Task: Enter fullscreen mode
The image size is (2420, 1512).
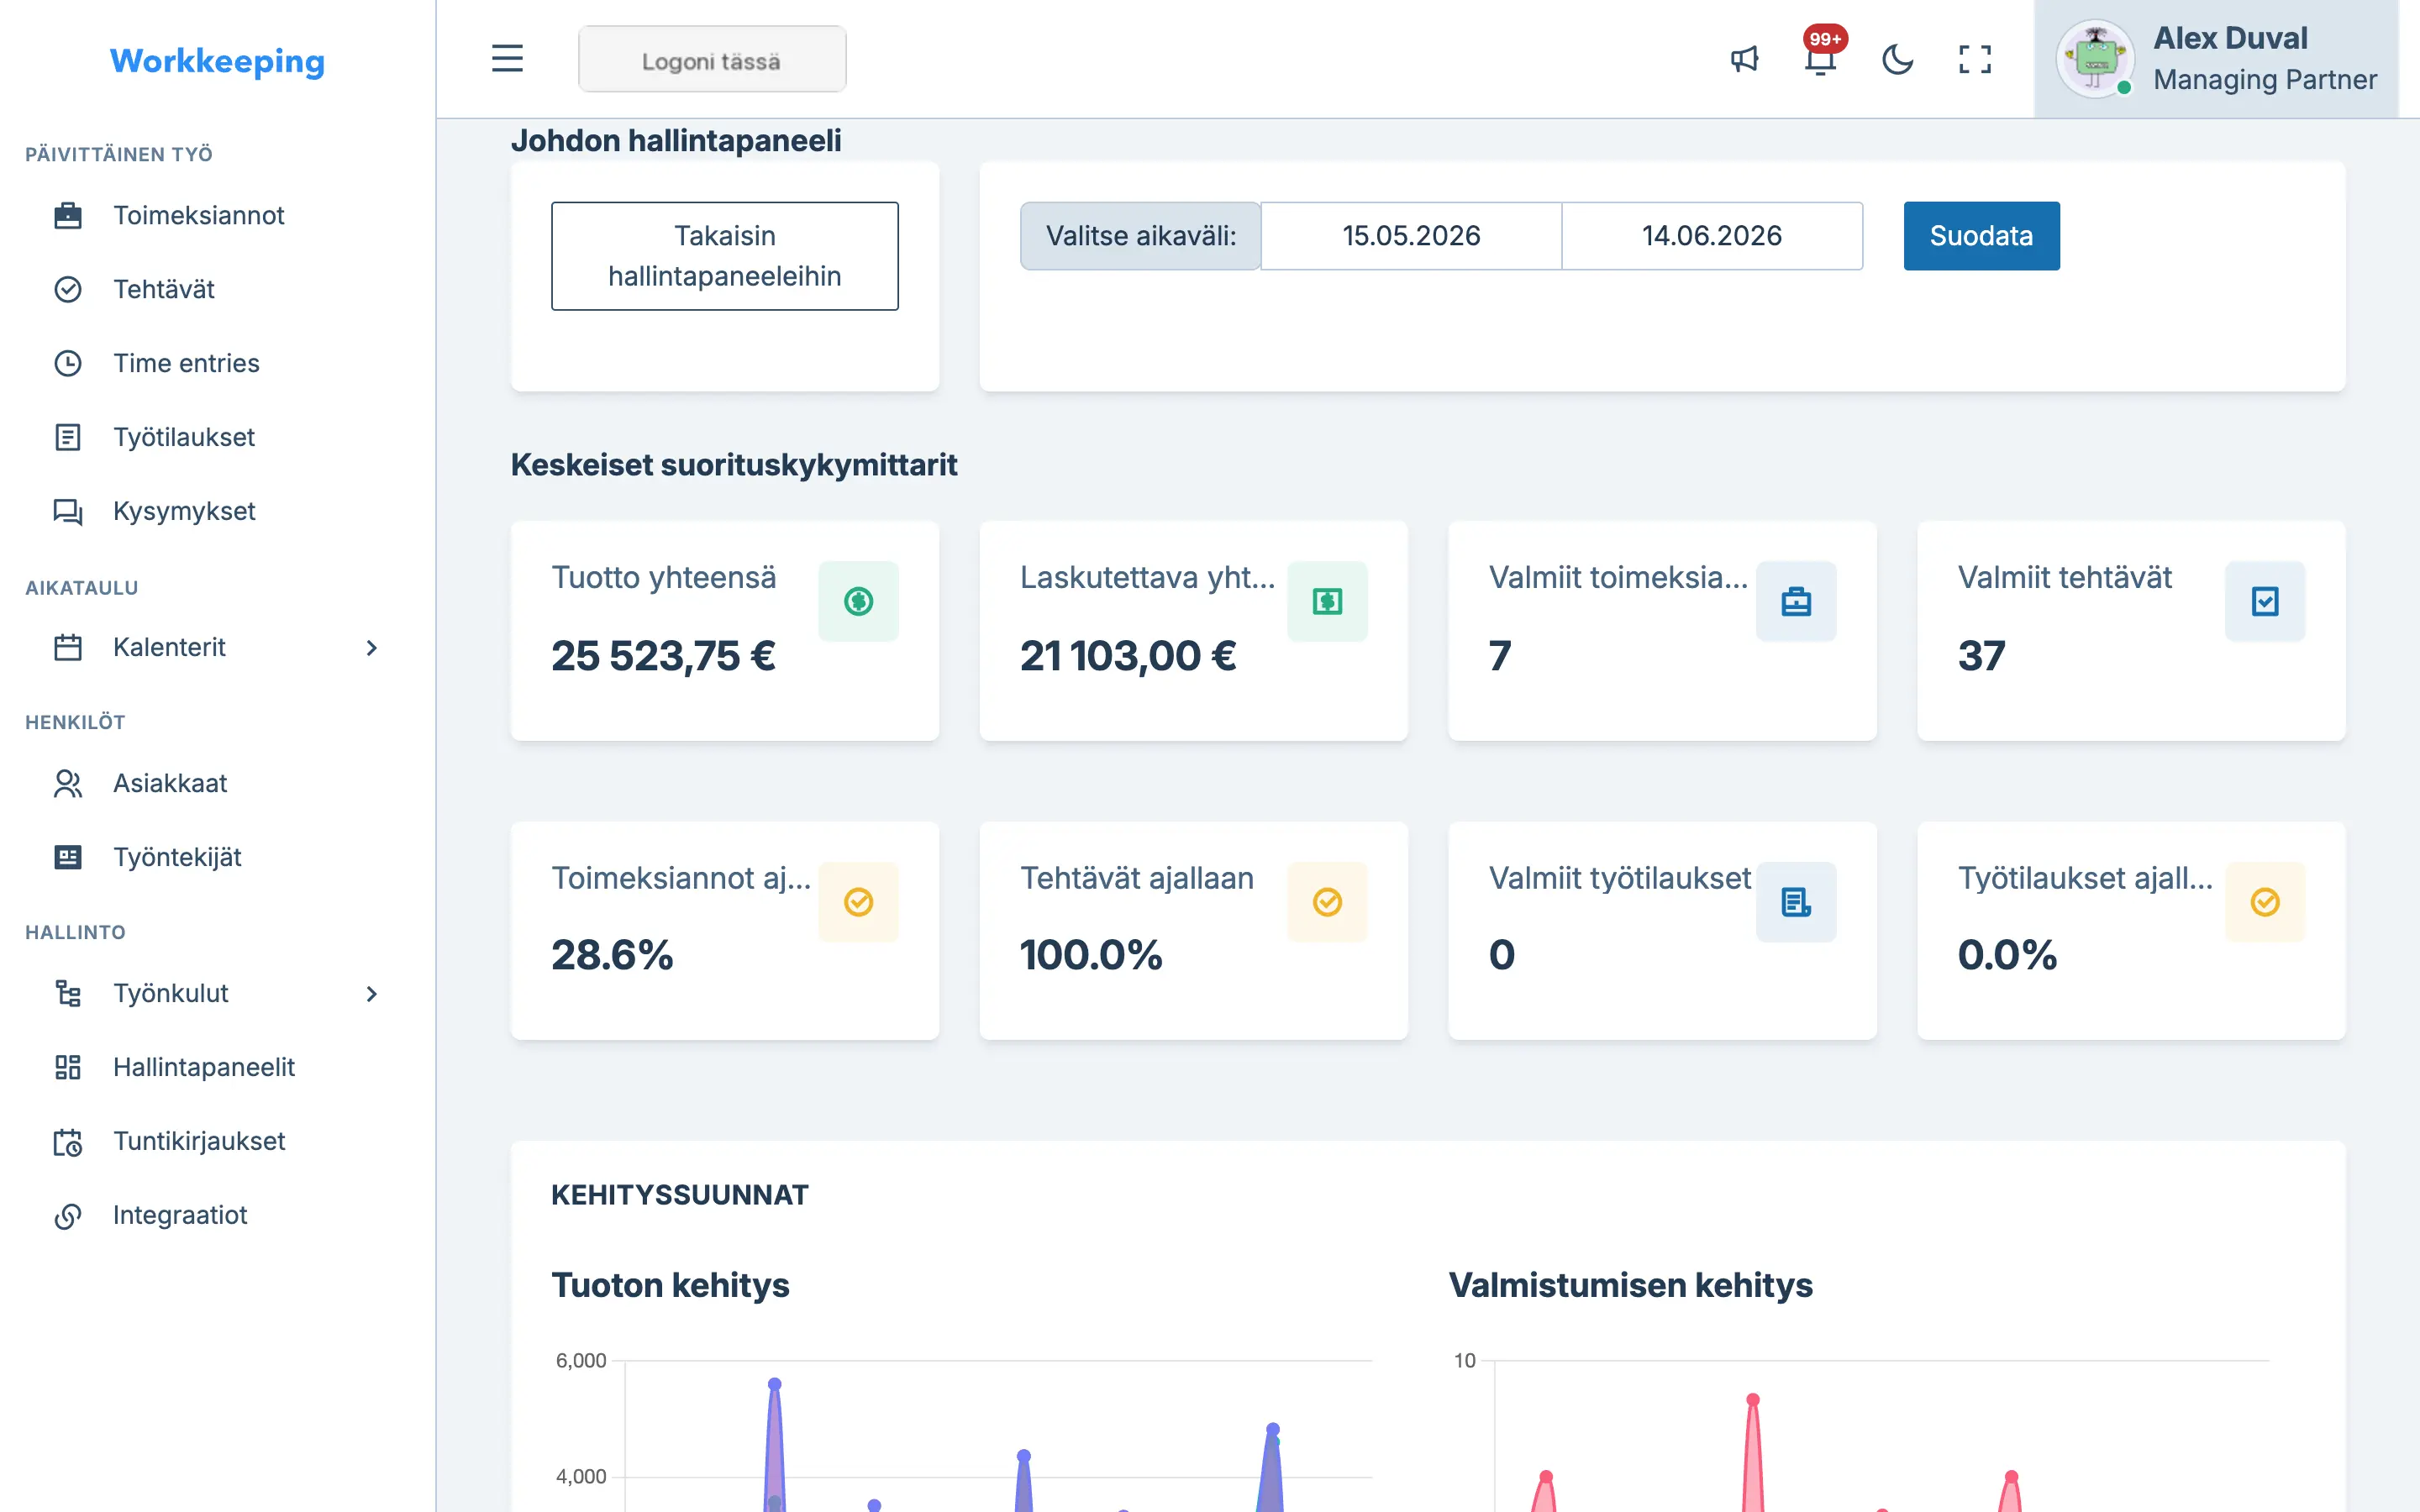Action: click(1975, 59)
